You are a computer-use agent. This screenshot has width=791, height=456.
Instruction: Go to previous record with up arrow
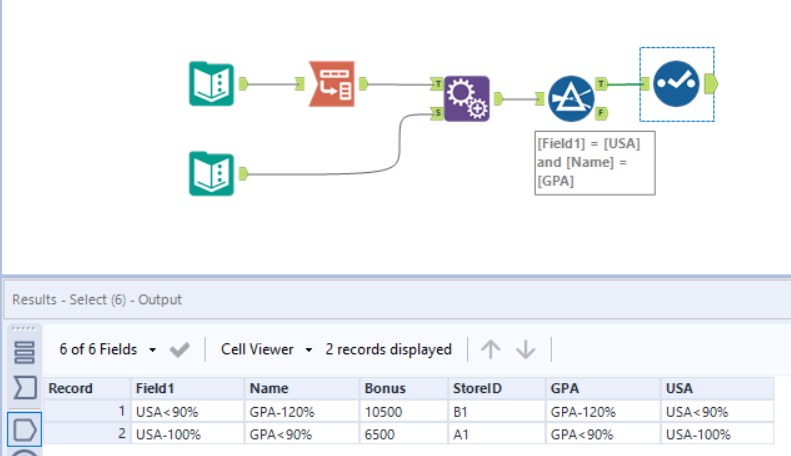tap(490, 349)
